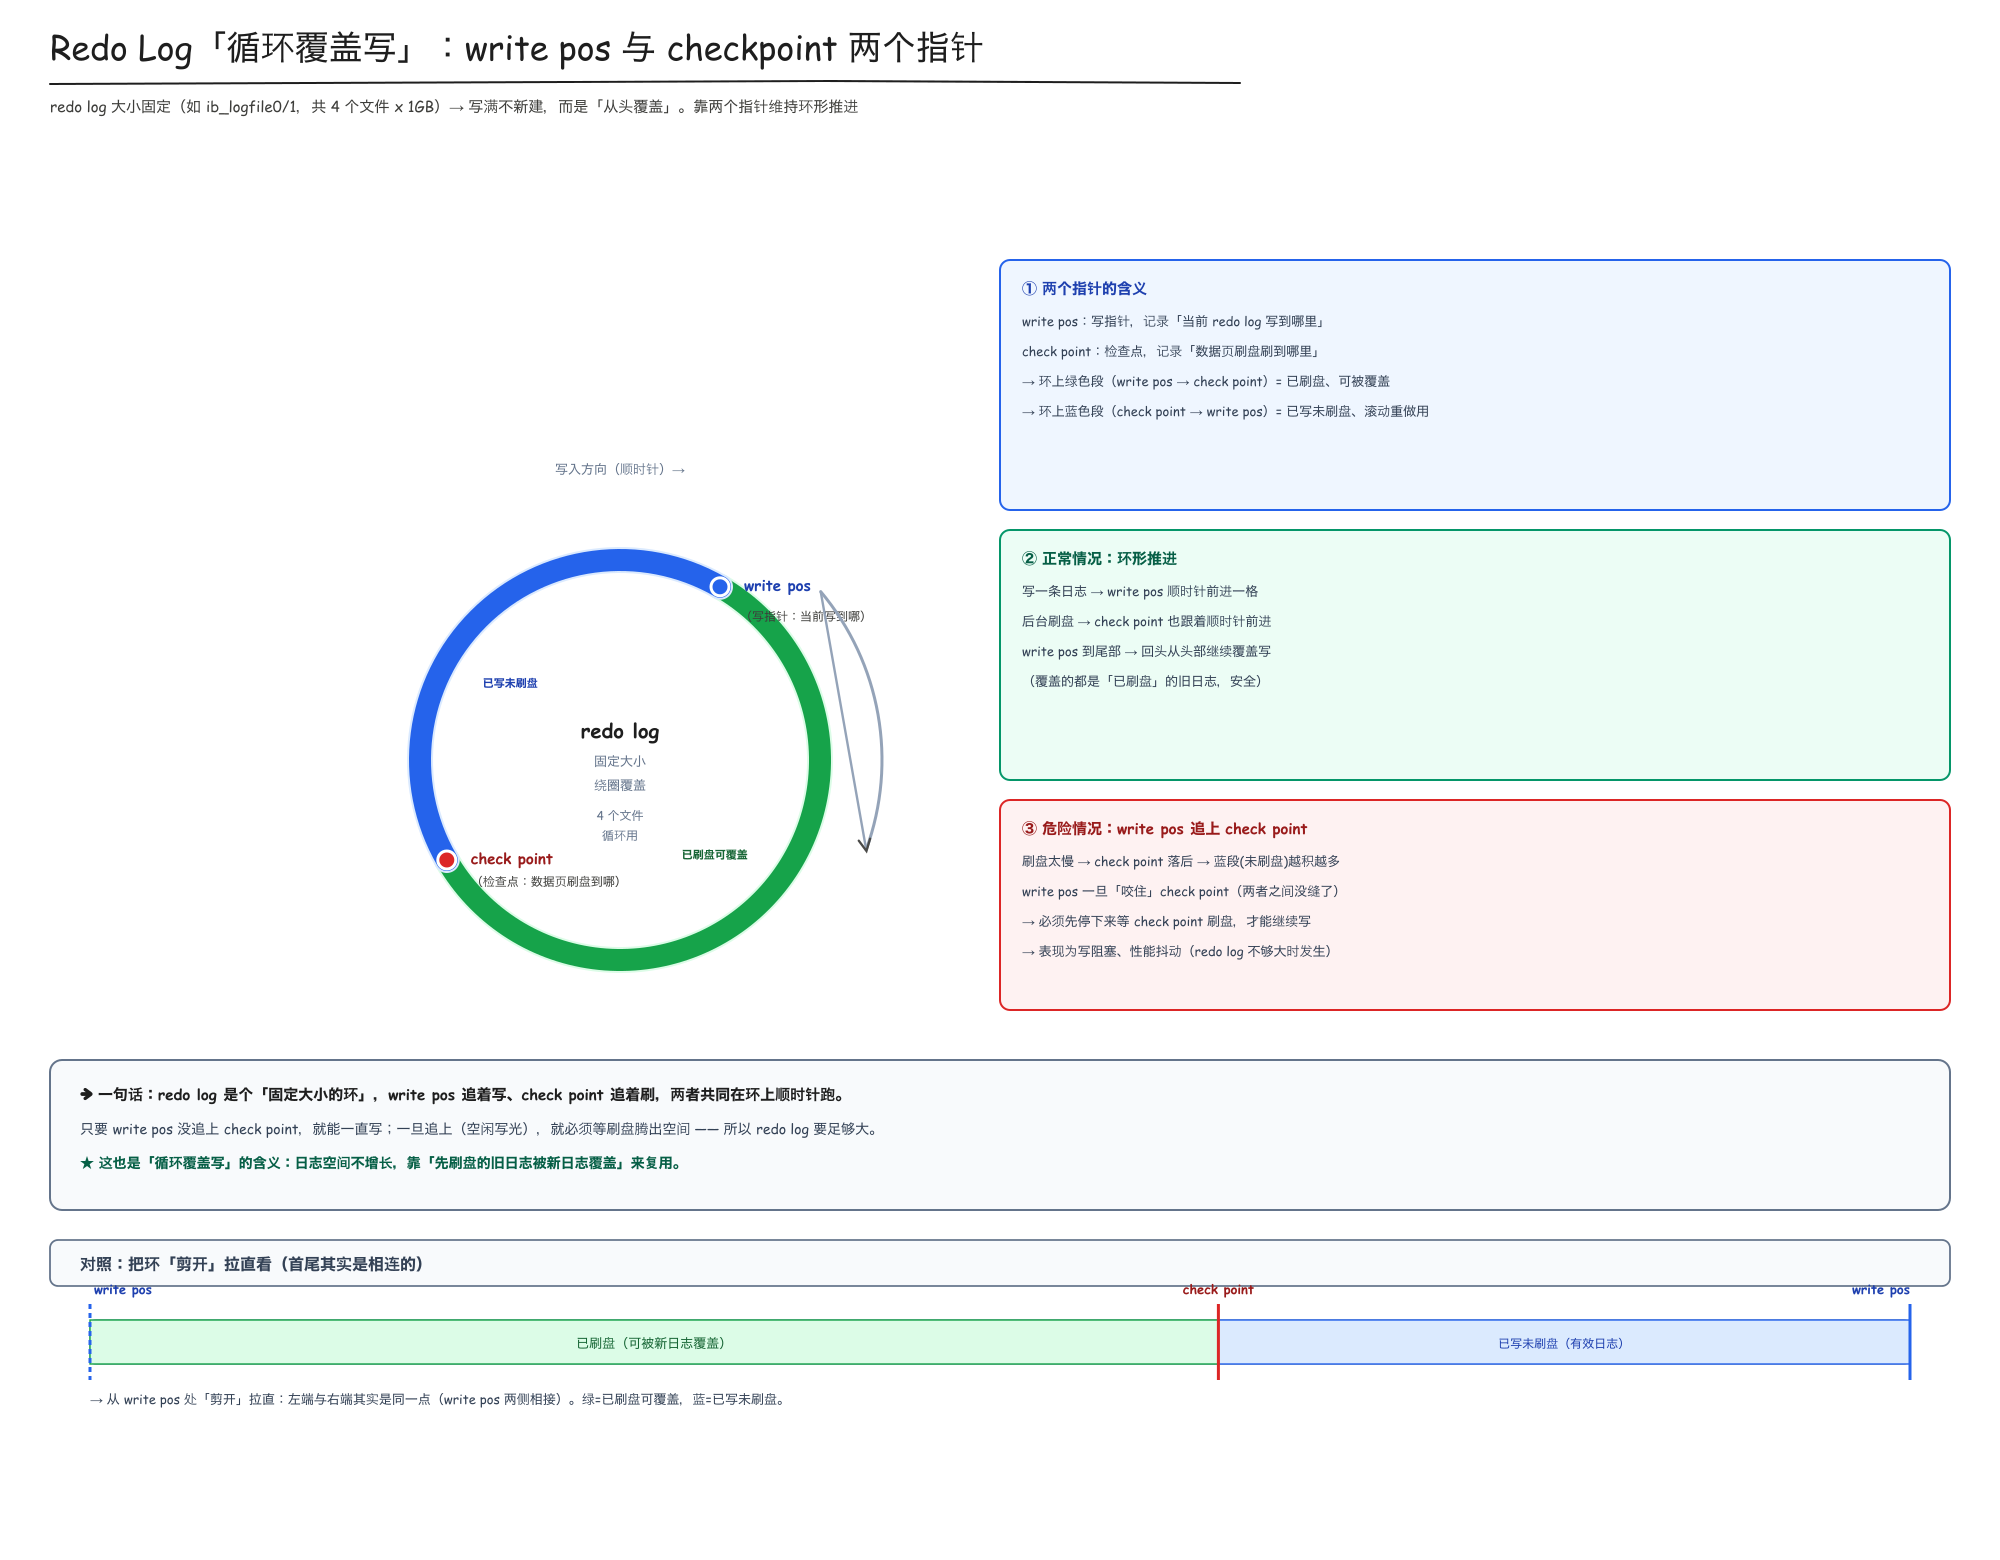
Task: Select line "后台刷盘 → check point 也跟着顺时针前进"
Action: pyautogui.click(x=1147, y=621)
